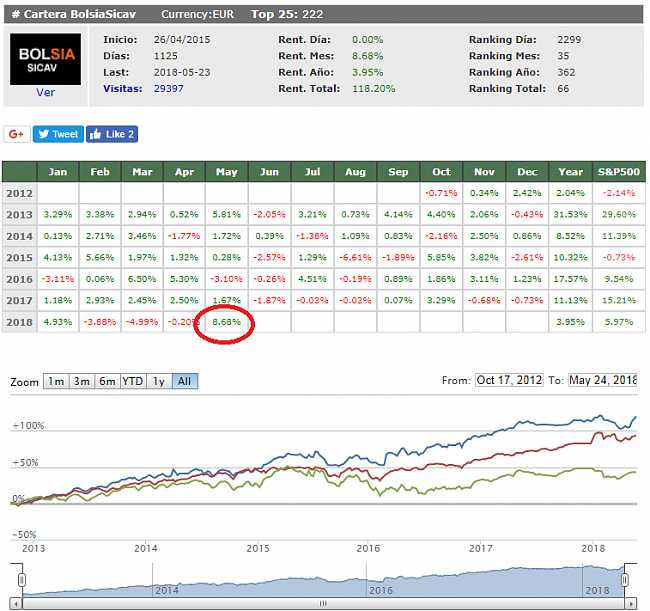The height and width of the screenshot is (611, 650).
Task: Click the Ranking Total value 66
Action: [x=563, y=89]
